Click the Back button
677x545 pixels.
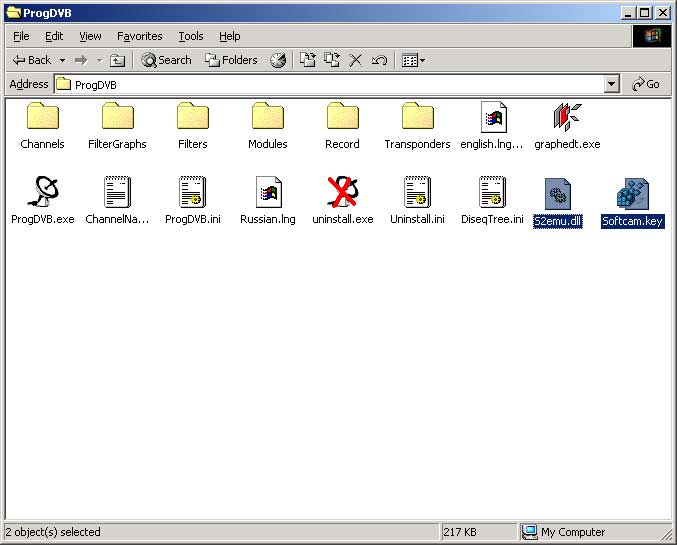click(x=32, y=60)
